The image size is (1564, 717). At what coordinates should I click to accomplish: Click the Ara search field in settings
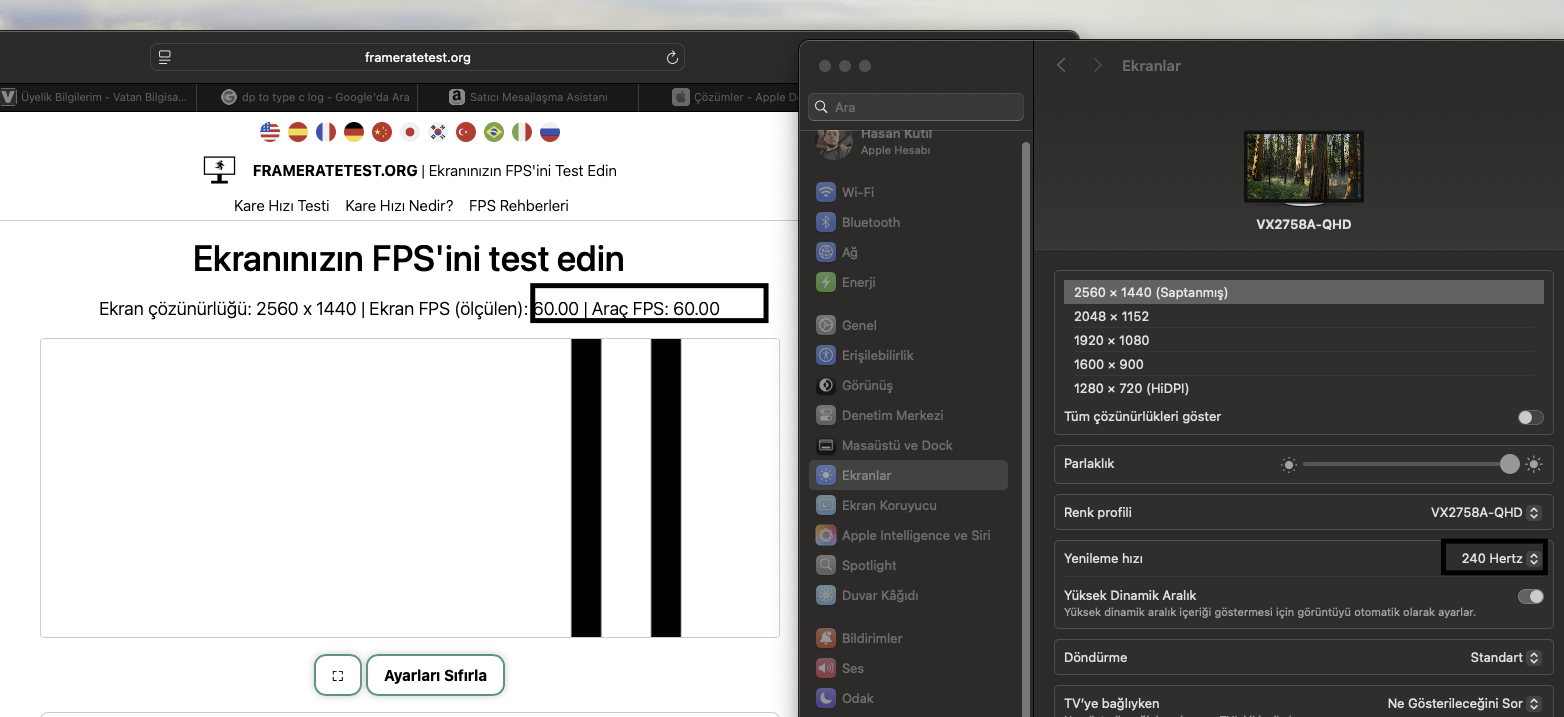click(916, 107)
